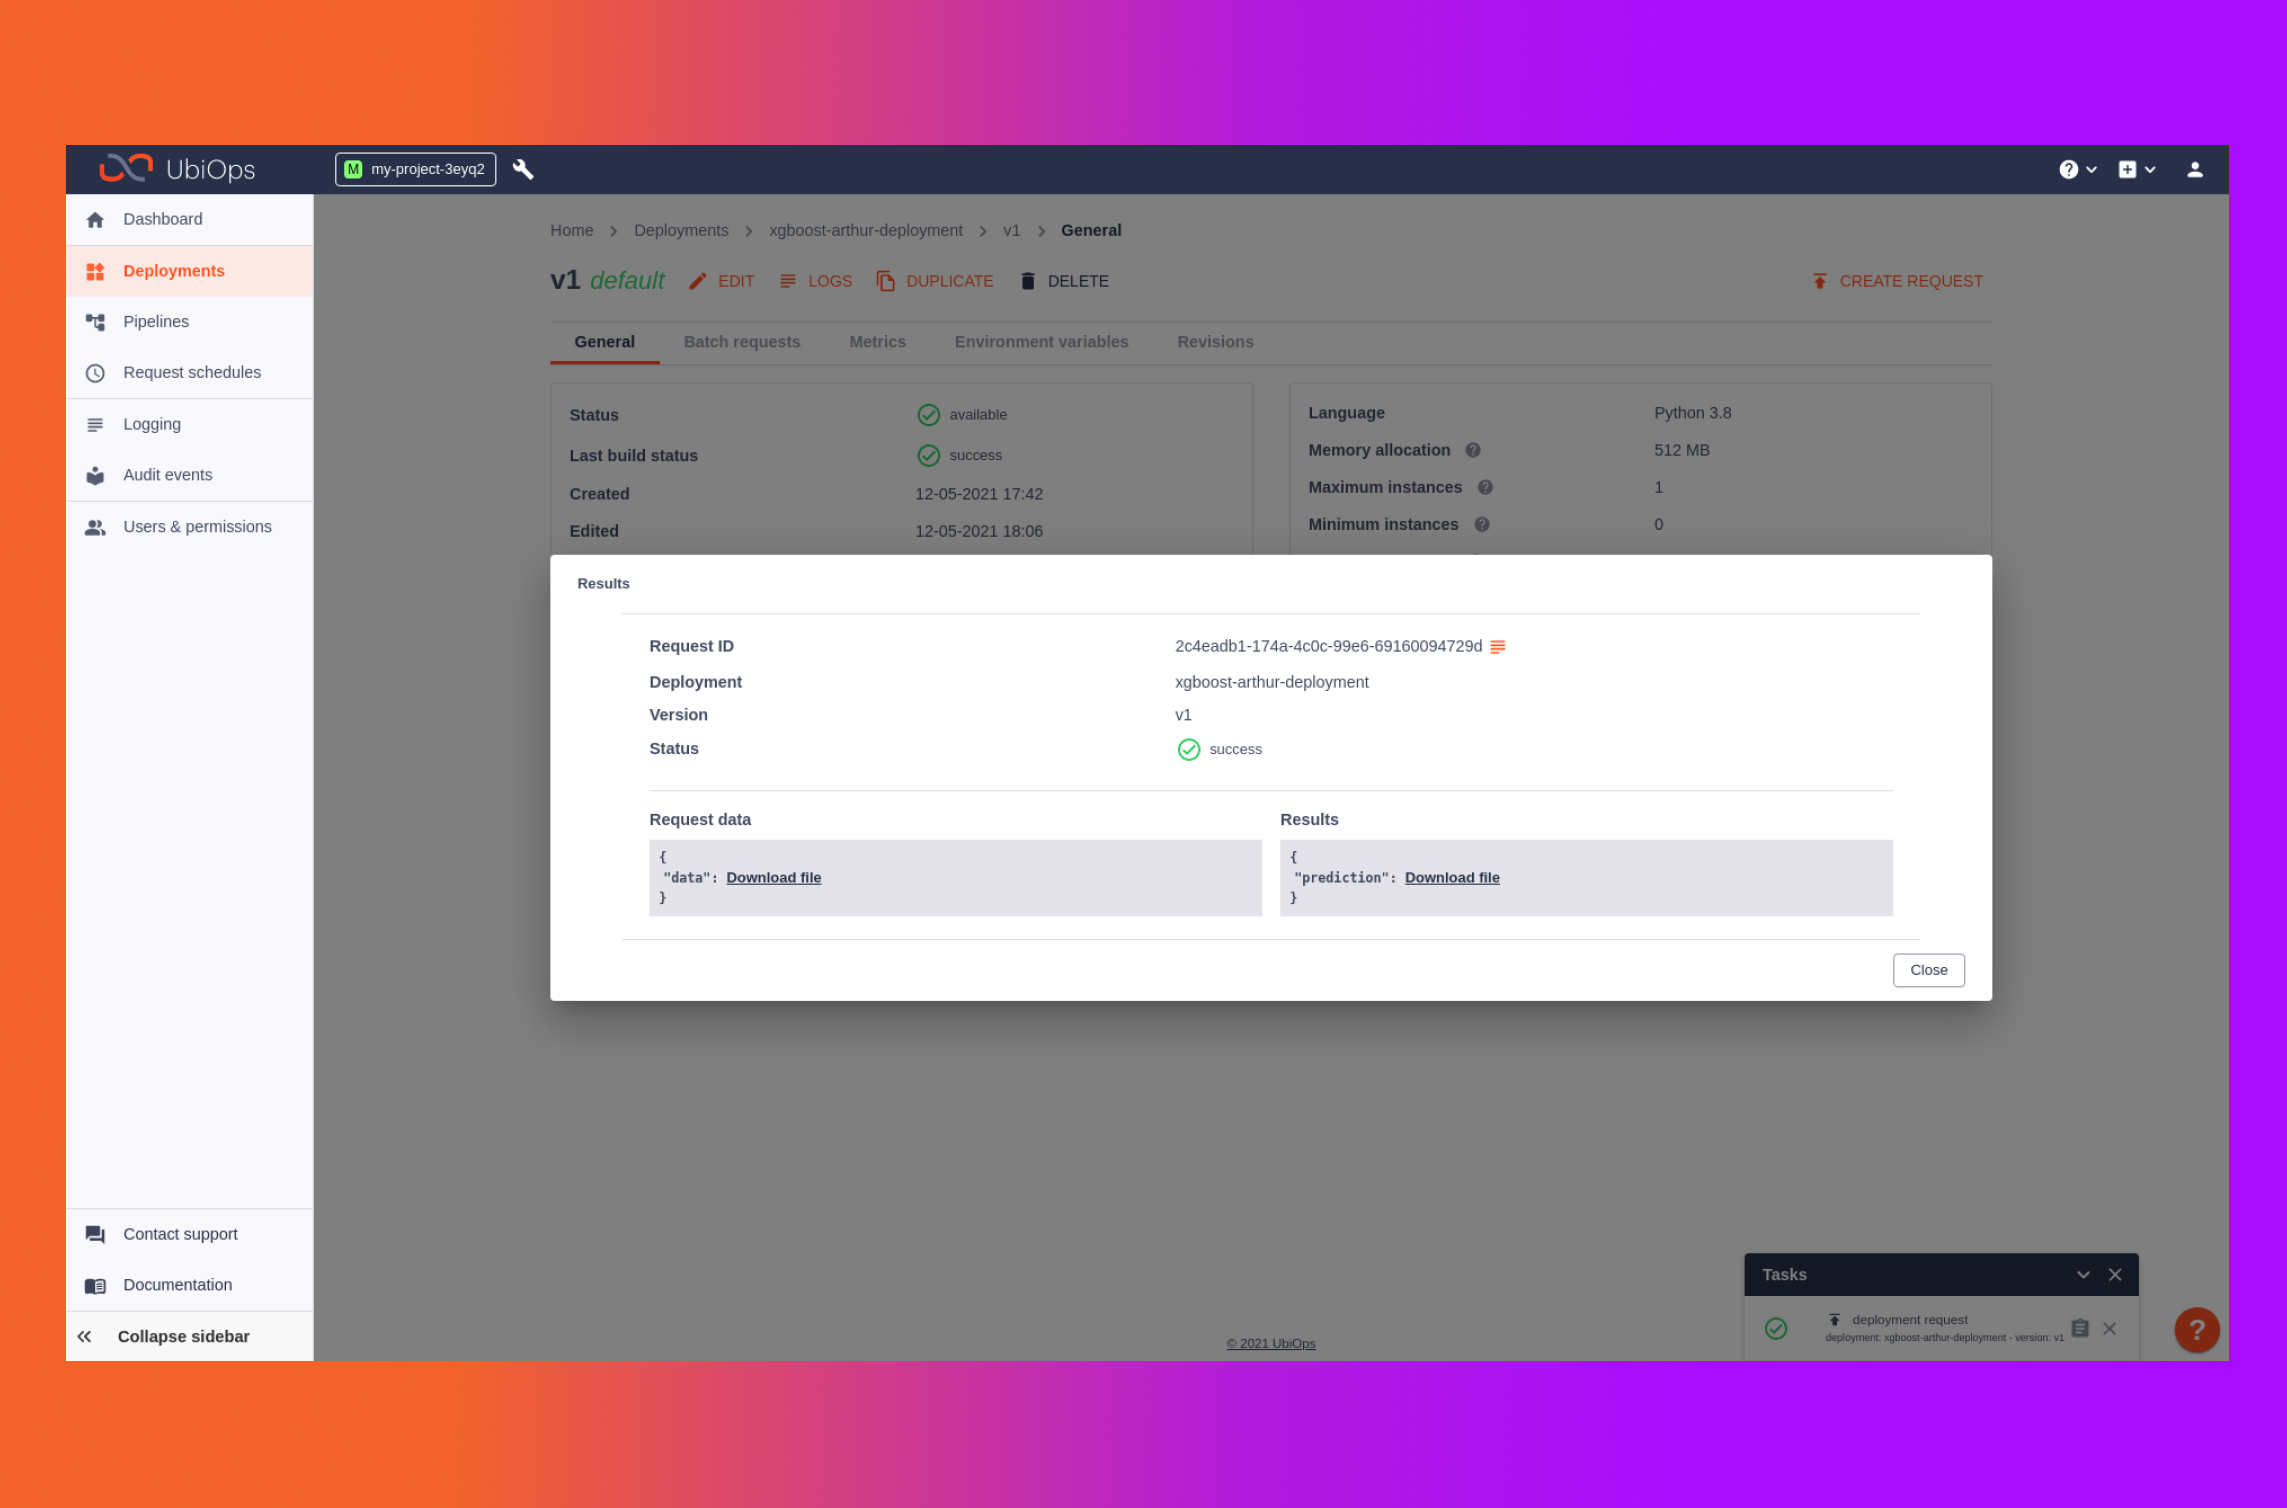The width and height of the screenshot is (2287, 1508).
Task: Dismiss the deployment request task item
Action: [x=2109, y=1328]
